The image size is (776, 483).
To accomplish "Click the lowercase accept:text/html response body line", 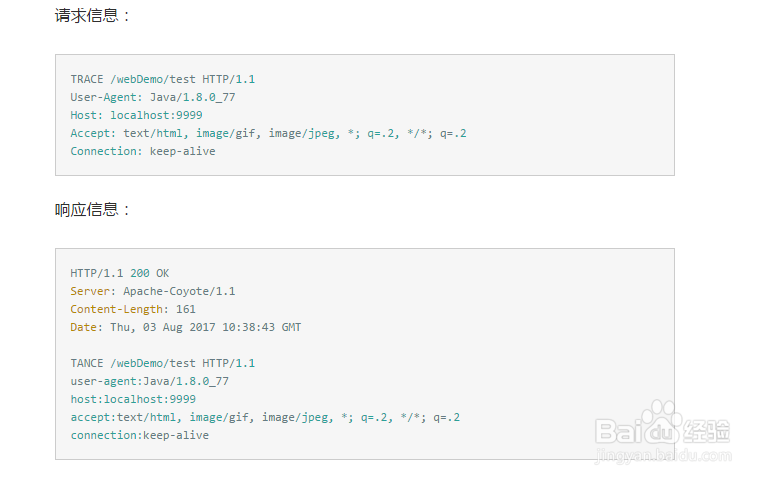I will (265, 417).
